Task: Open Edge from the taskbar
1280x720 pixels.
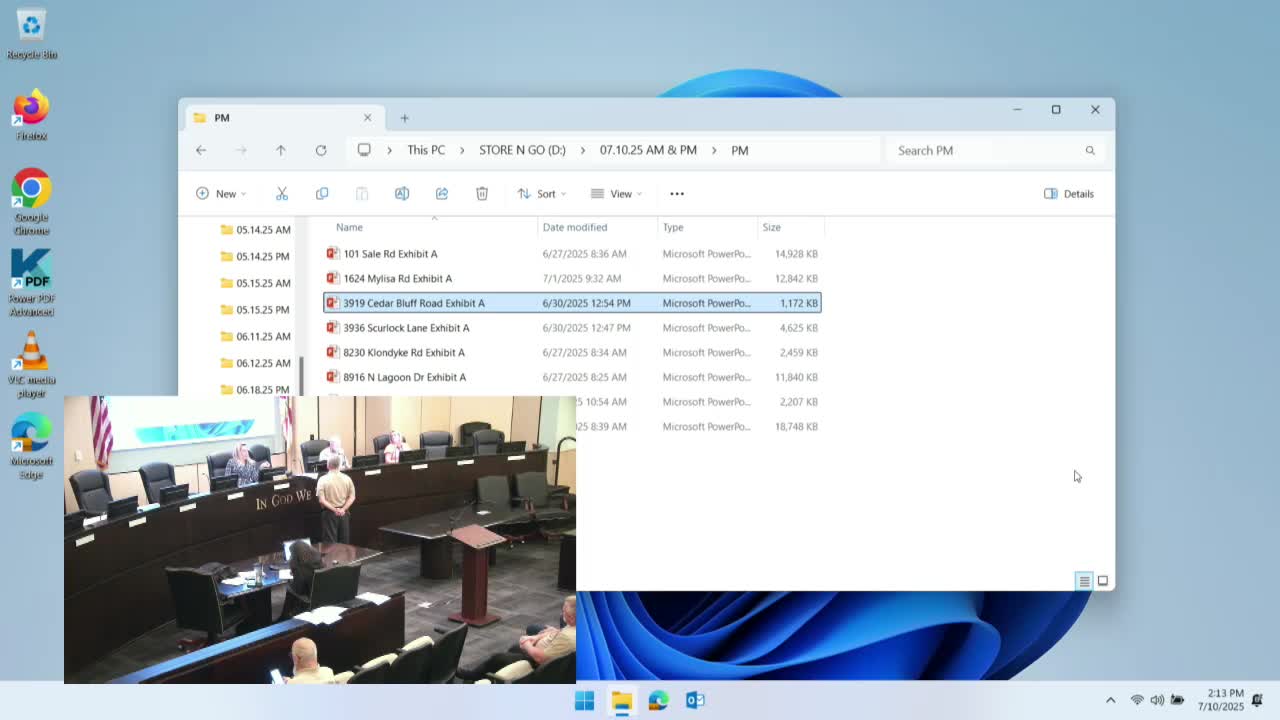Action: tap(658, 701)
